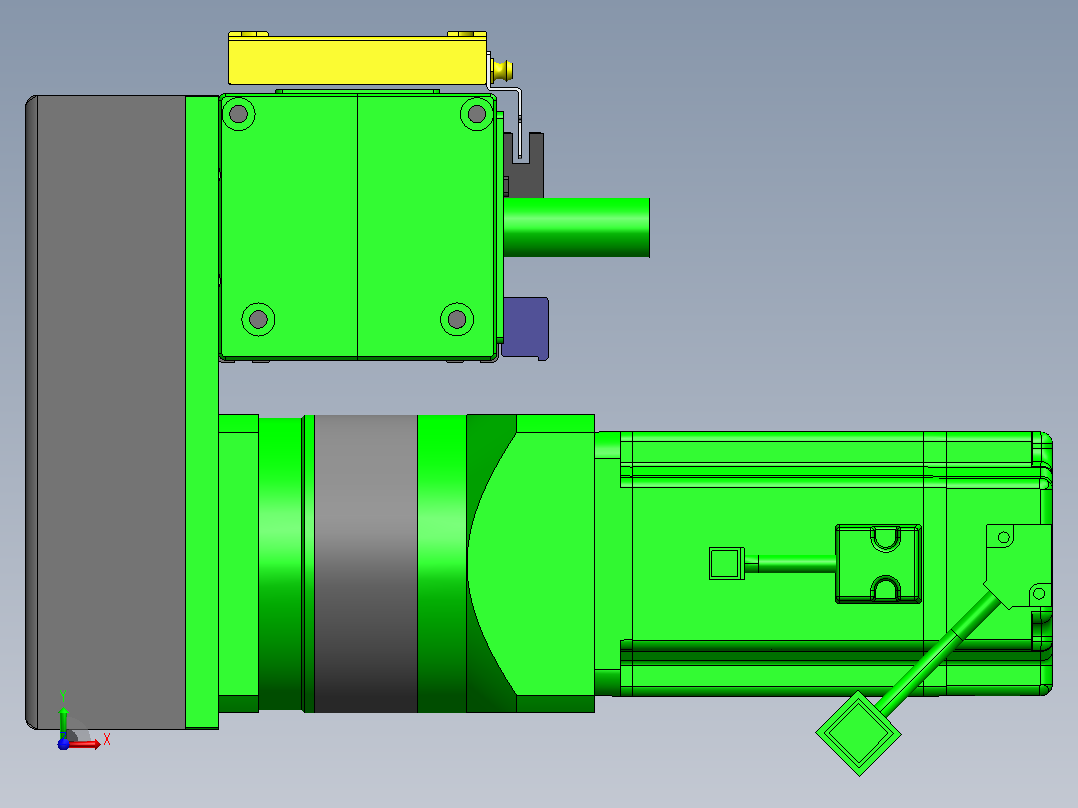This screenshot has height=808, width=1078.
Task: Select the motor connector housing with two slots
Action: click(879, 564)
